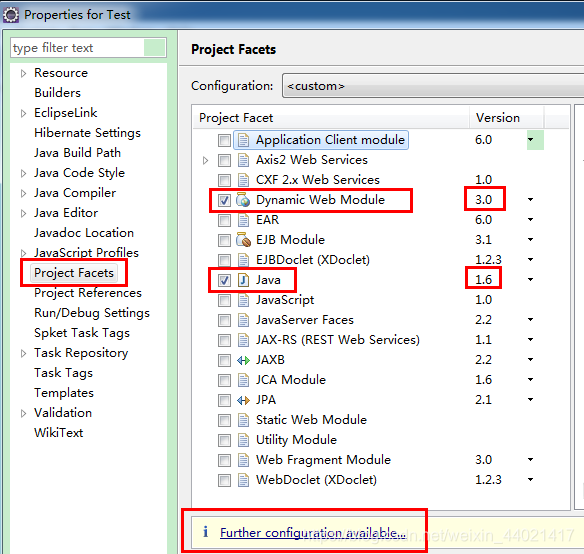Click the info icon beside Further configuration
The image size is (584, 554).
(205, 532)
